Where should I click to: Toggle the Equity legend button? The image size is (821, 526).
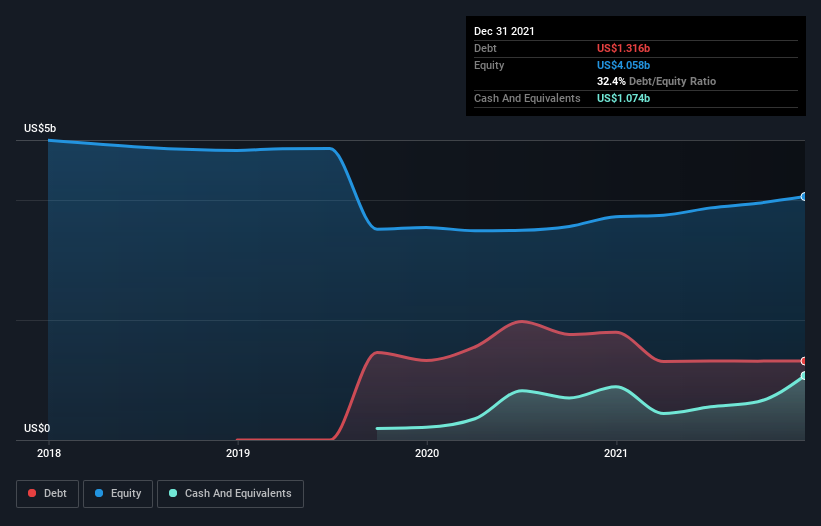(x=118, y=494)
